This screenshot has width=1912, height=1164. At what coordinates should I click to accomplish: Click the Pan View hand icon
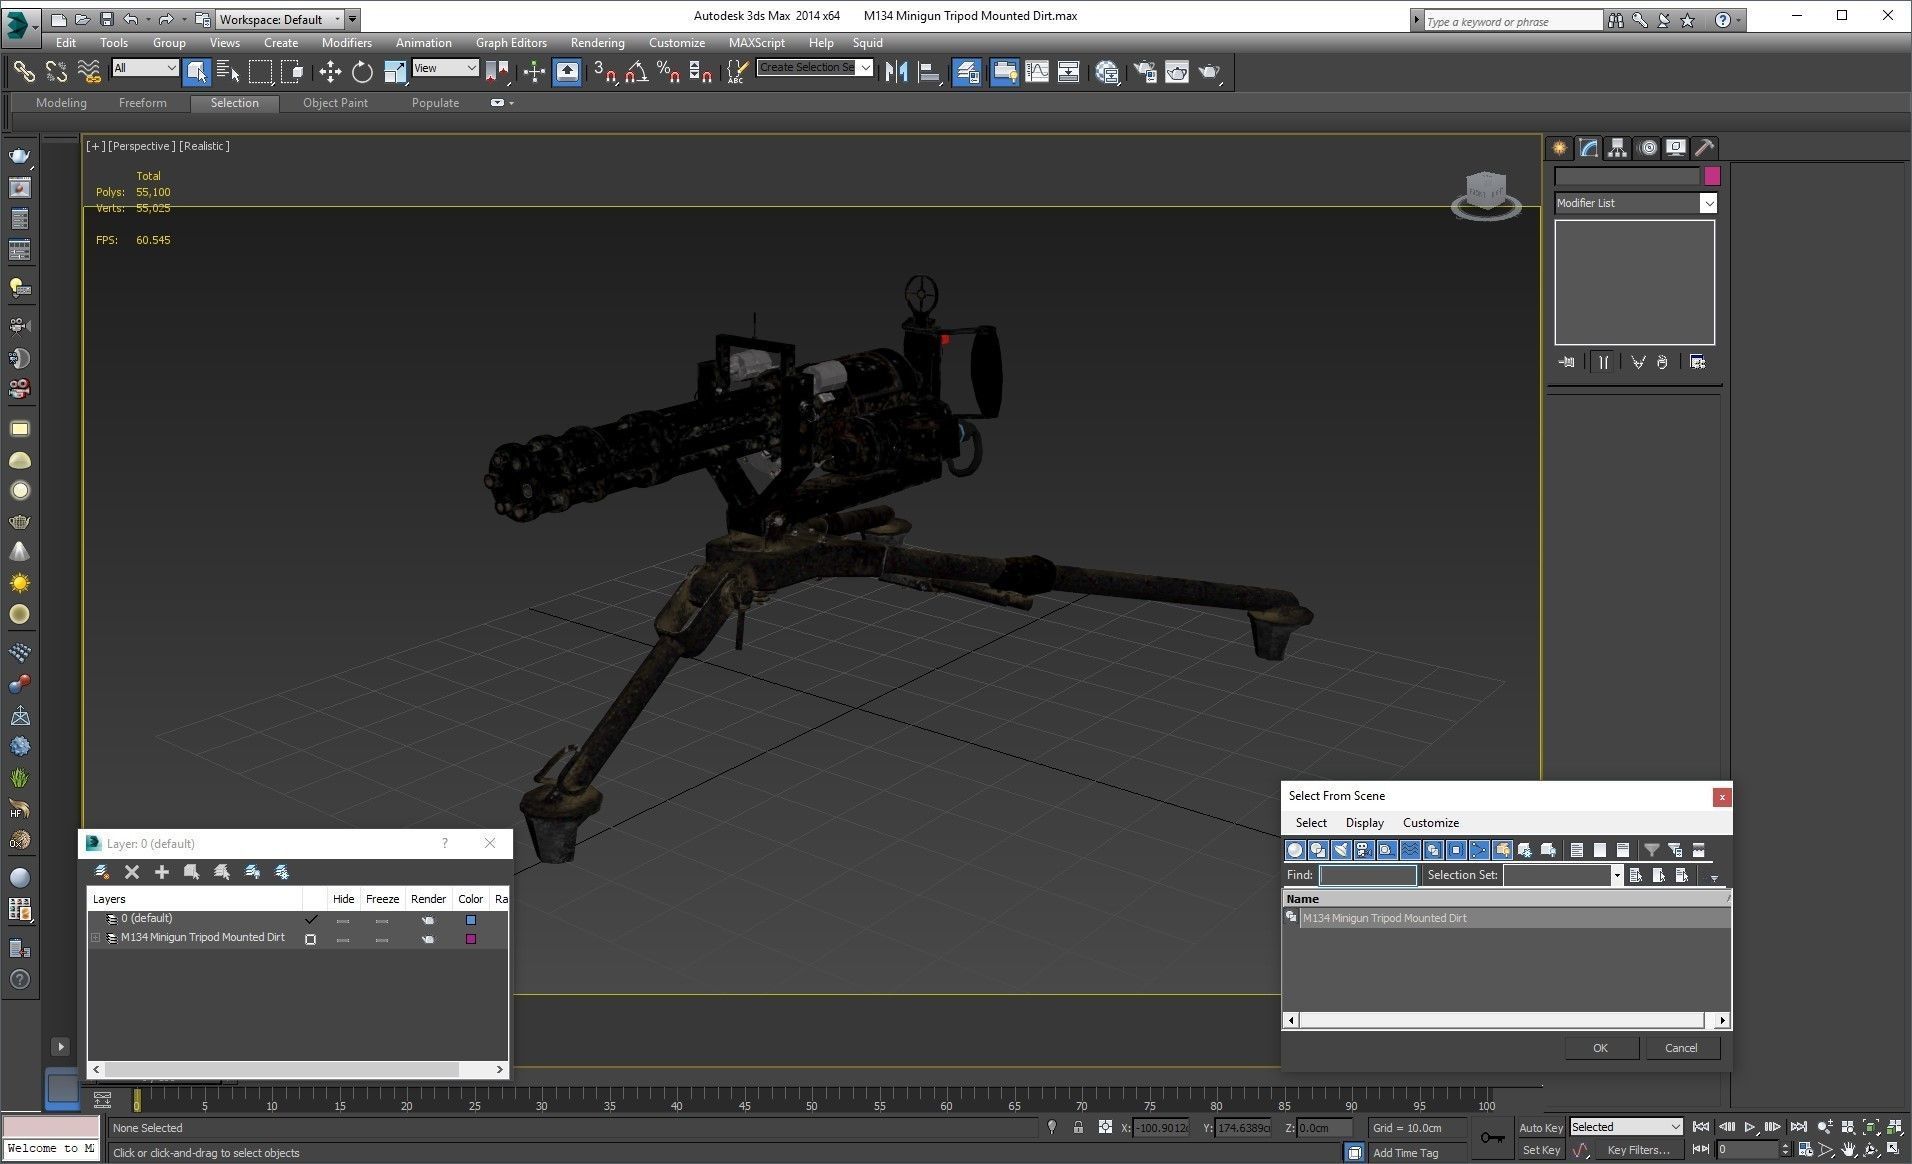click(x=1848, y=1150)
